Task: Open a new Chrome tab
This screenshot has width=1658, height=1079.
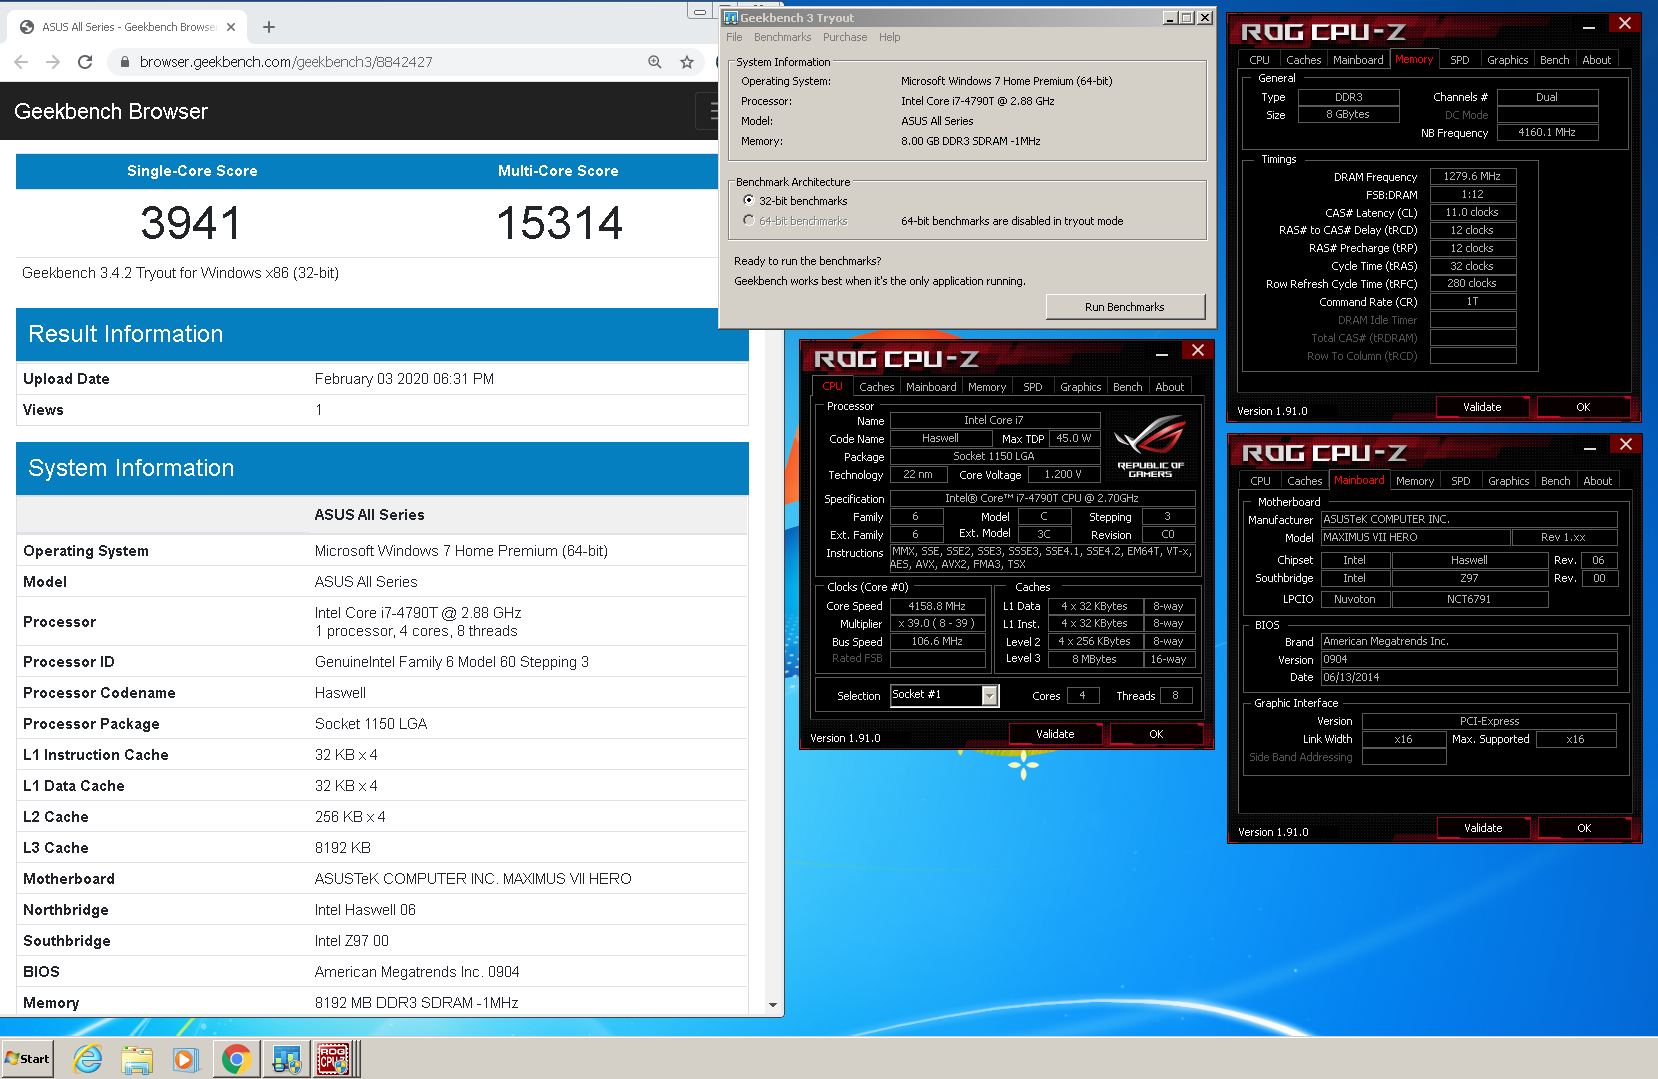Action: pos(269,27)
